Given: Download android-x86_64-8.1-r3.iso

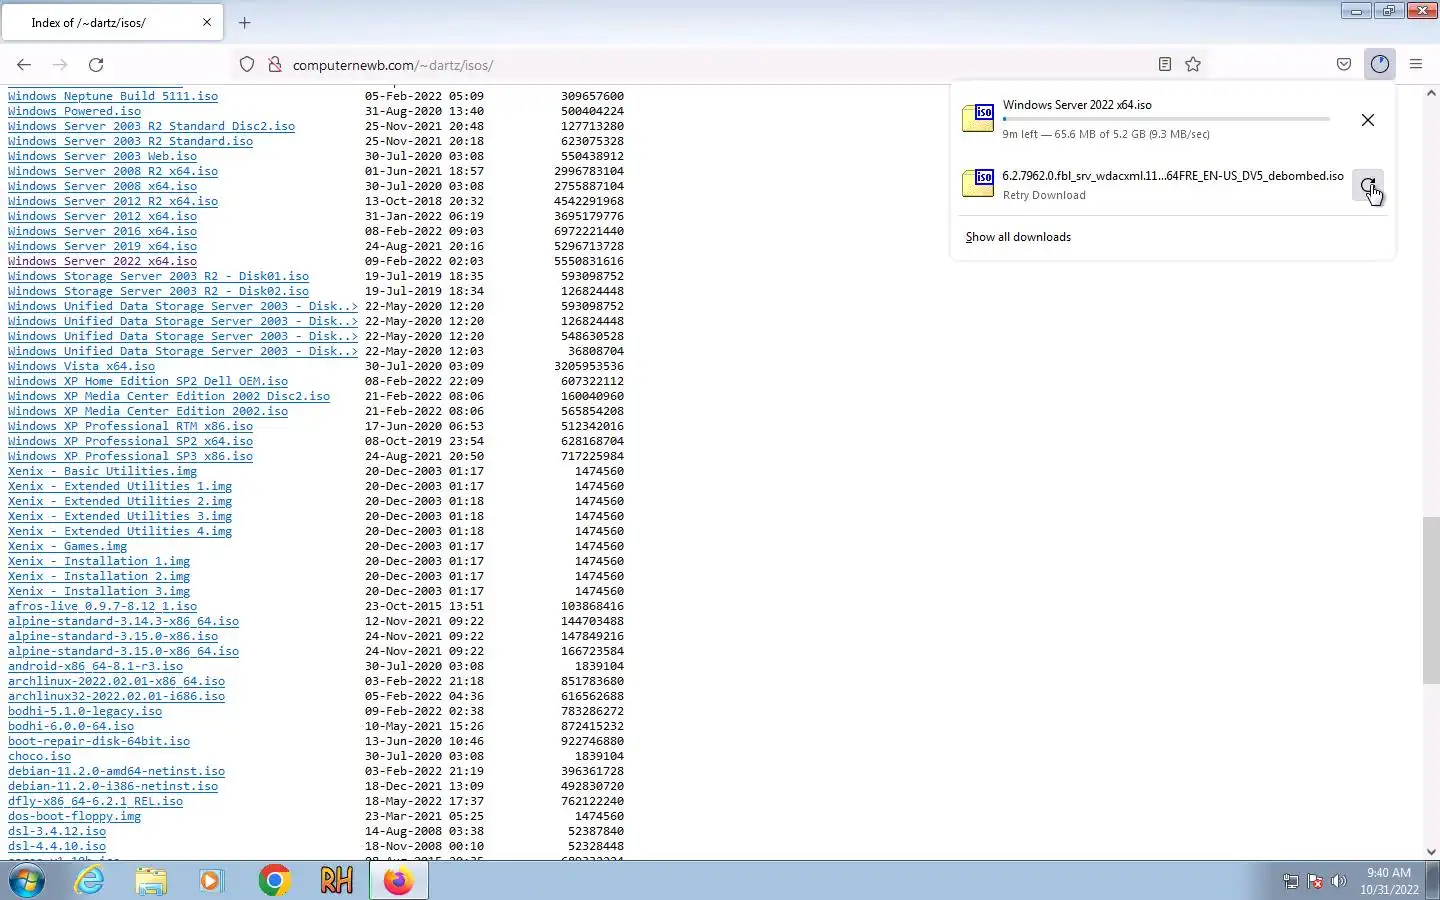Looking at the screenshot, I should coord(95,666).
